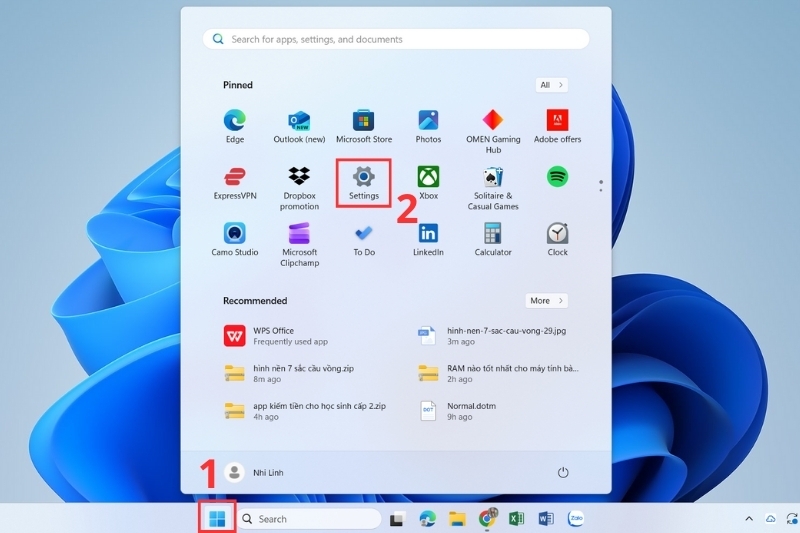Click the power button icon
This screenshot has height=533, width=800.
[563, 472]
